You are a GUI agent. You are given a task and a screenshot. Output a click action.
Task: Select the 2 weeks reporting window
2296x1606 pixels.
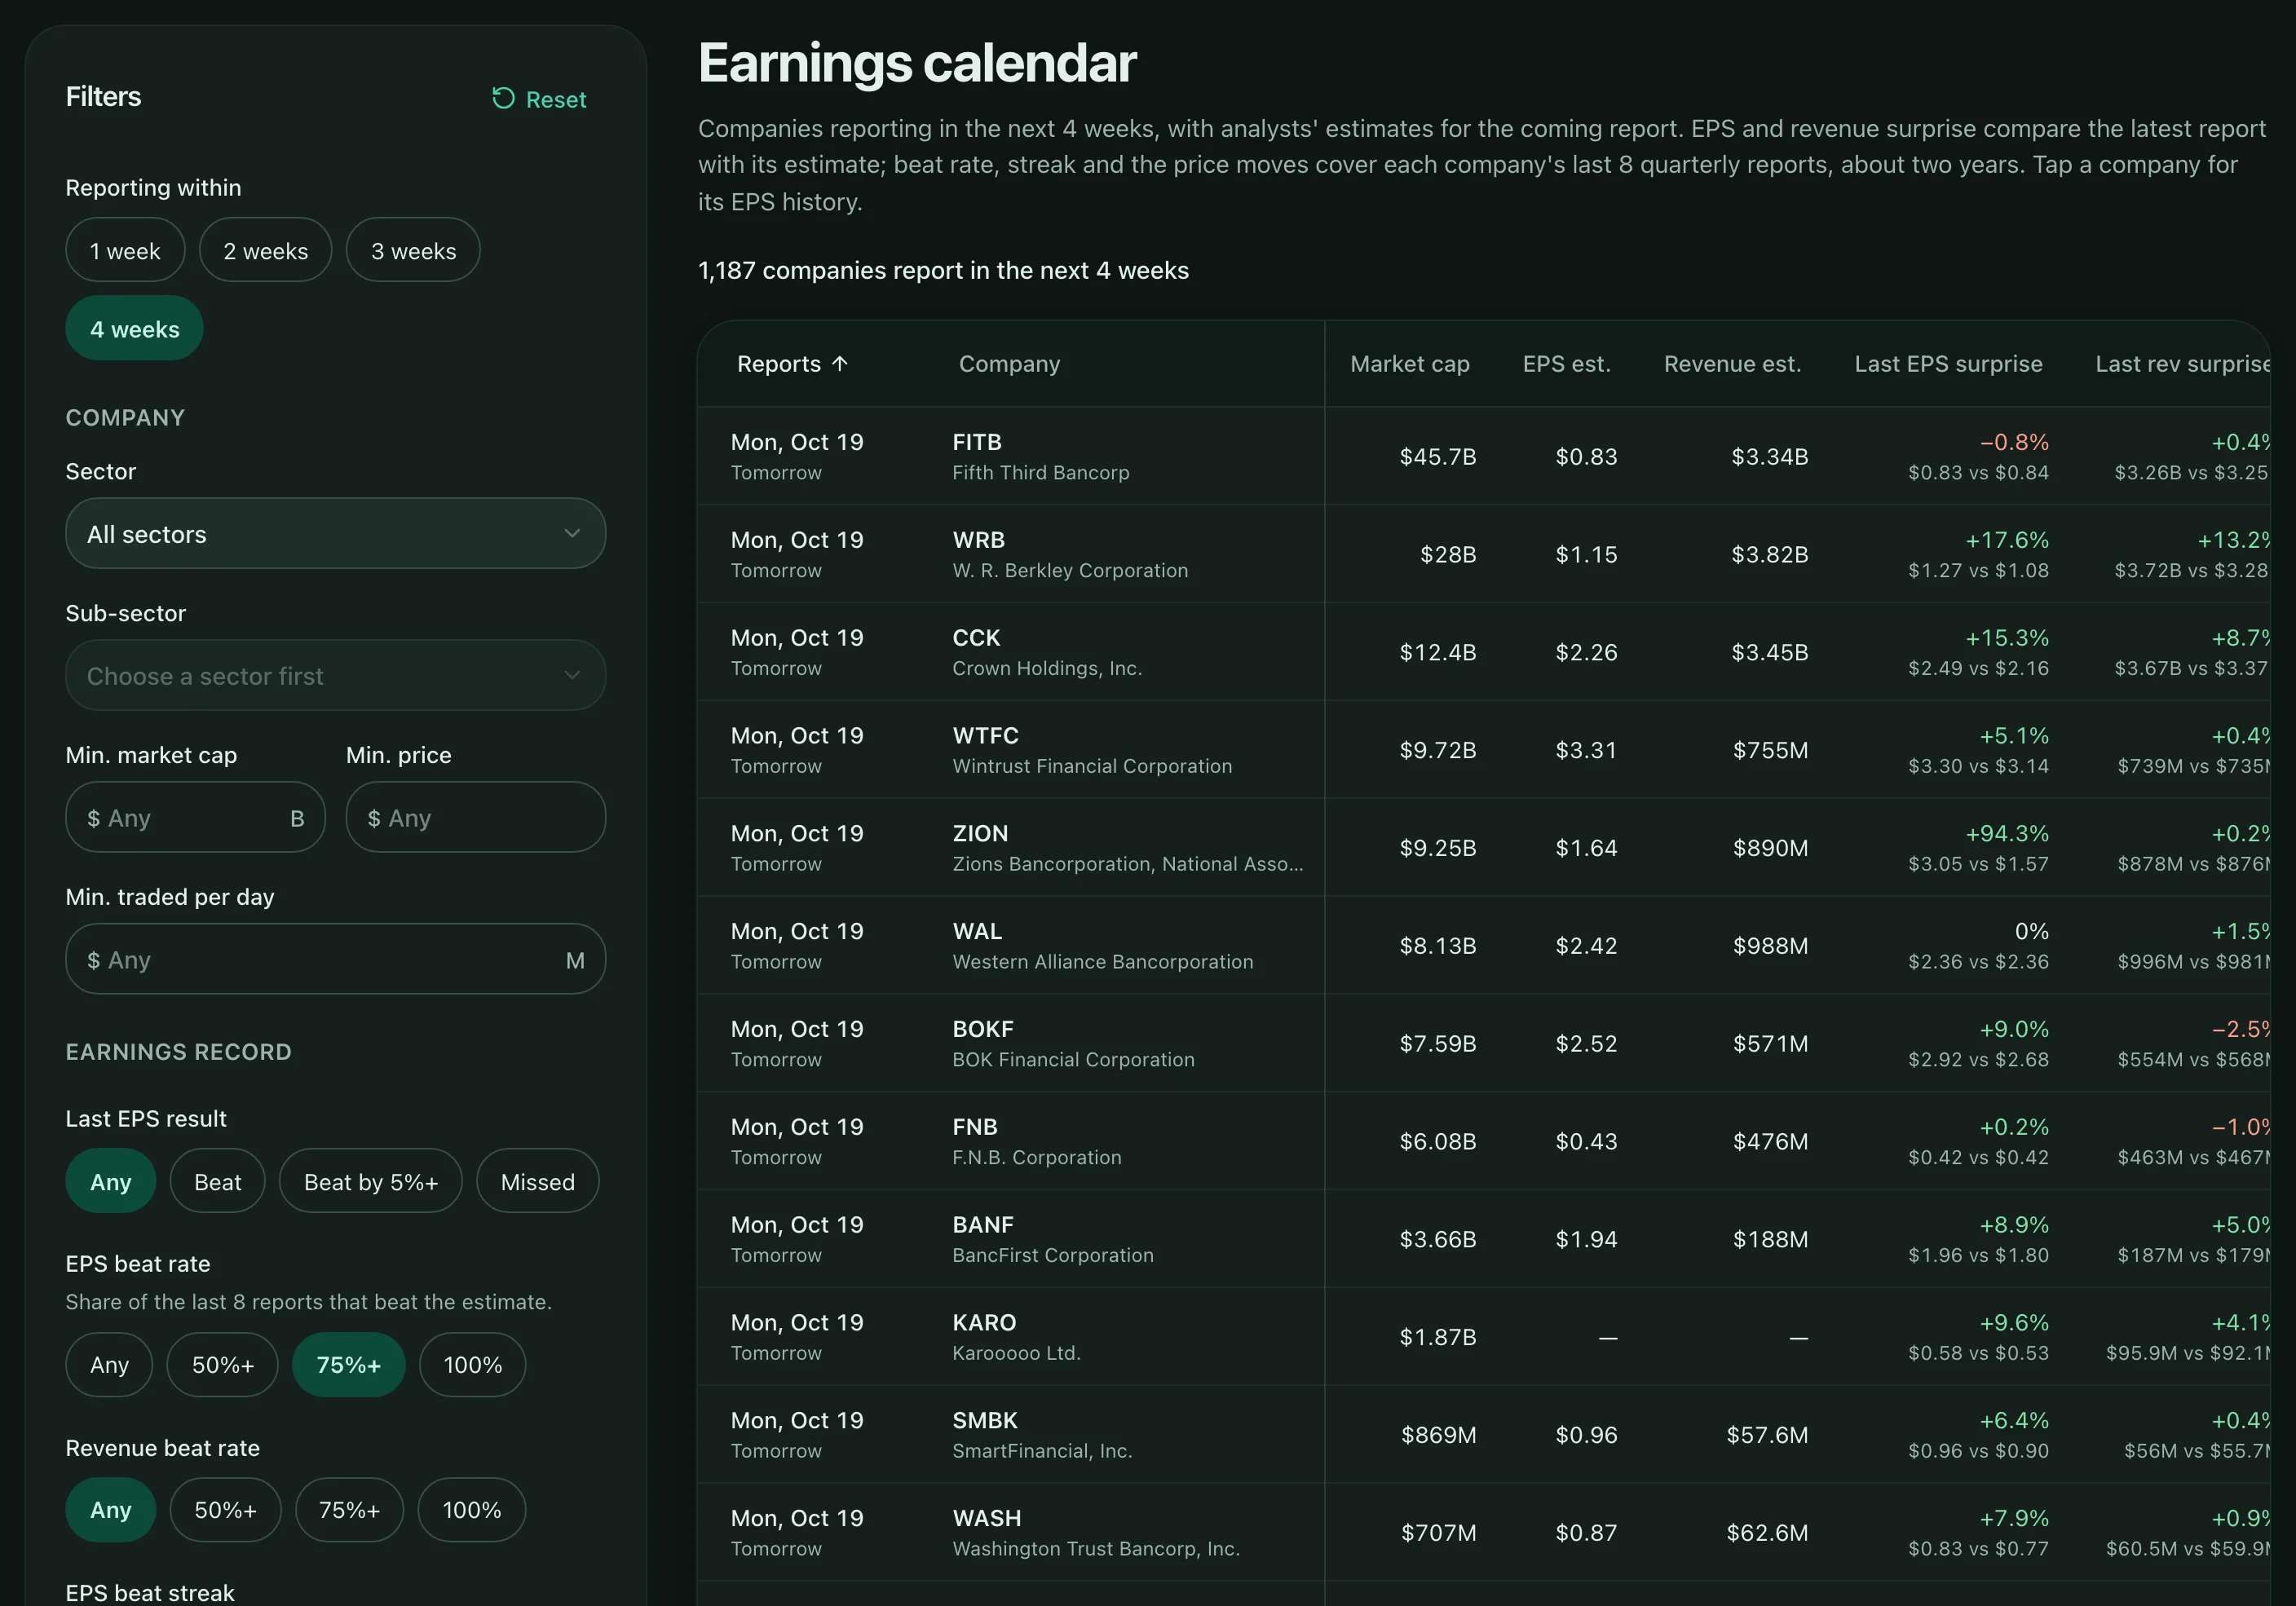265,250
